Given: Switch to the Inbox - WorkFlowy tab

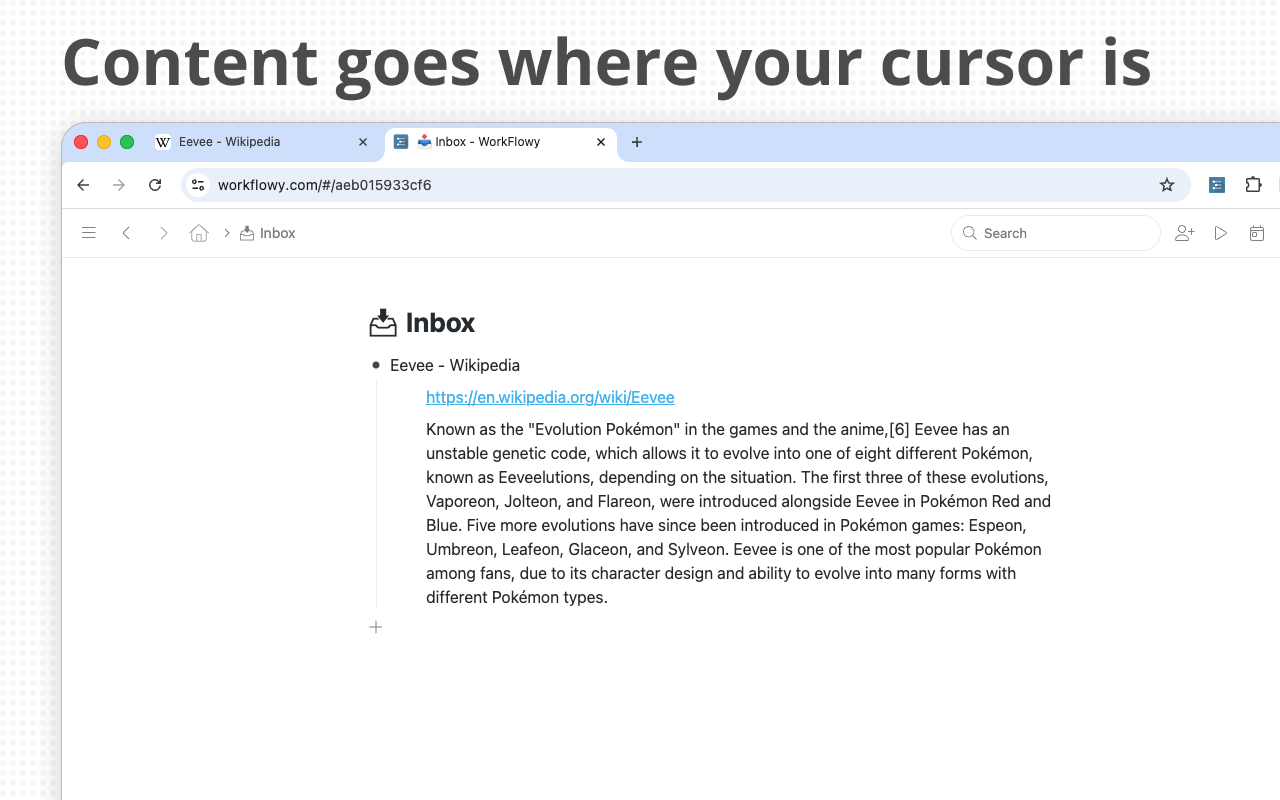Looking at the screenshot, I should pos(500,142).
